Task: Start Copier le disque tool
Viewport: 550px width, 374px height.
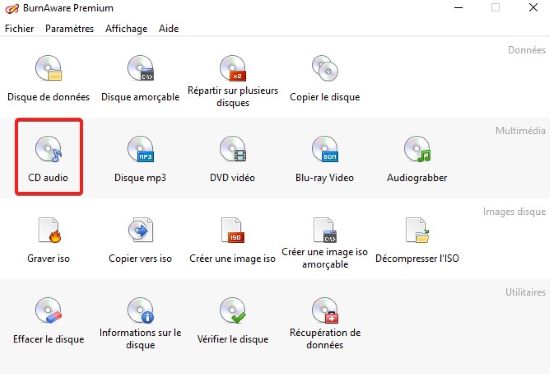Action: click(x=325, y=79)
